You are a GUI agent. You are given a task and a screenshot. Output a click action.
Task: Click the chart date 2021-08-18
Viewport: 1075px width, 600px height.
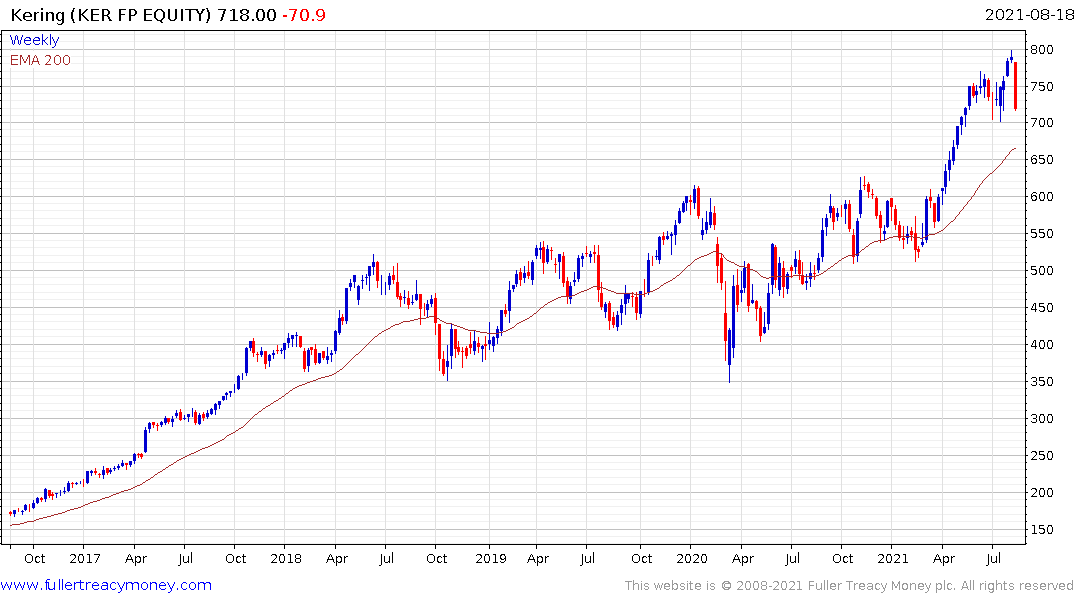tap(1029, 14)
